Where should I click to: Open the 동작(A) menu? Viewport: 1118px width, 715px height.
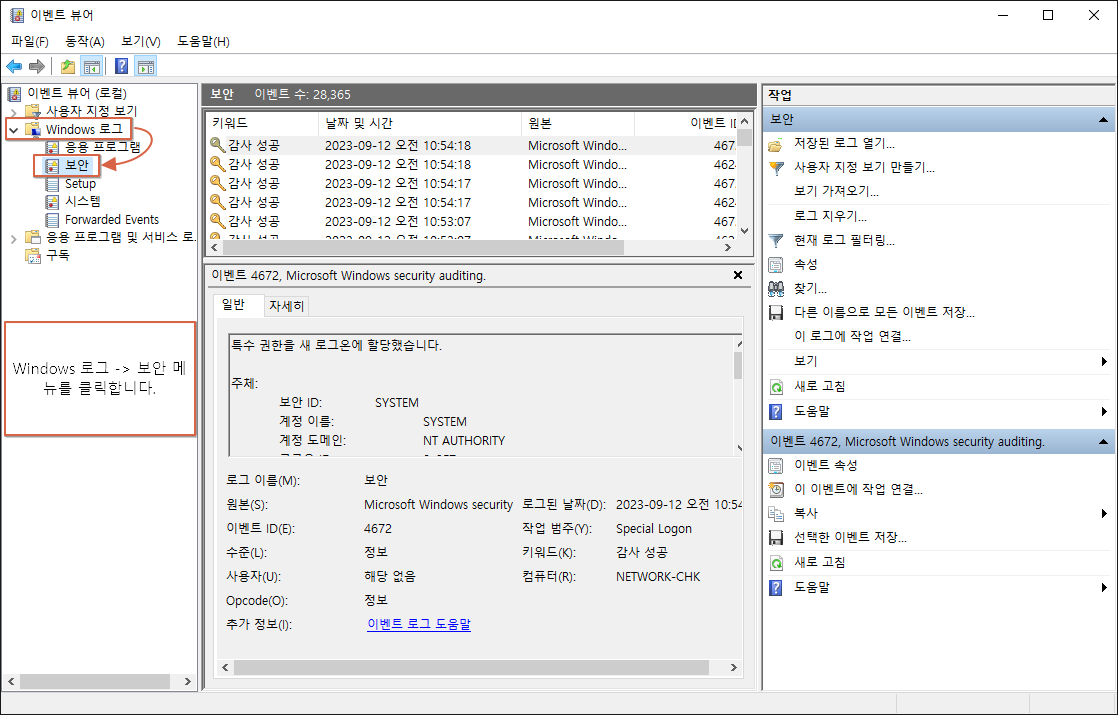coord(85,41)
